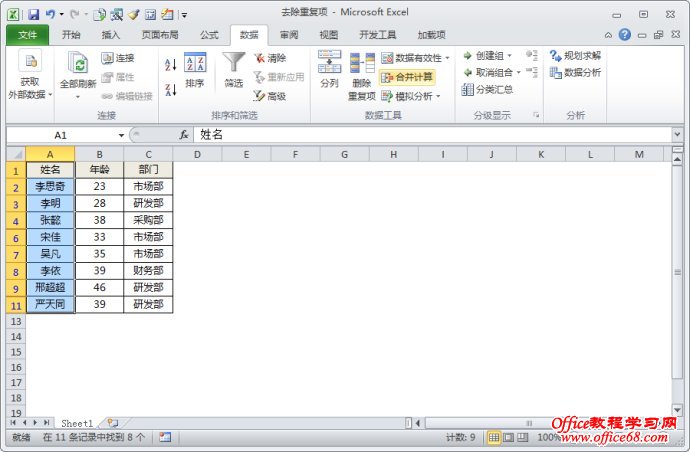Viewport: 690px width, 452px height.
Task: Open the Insert (插入) ribbon tab
Action: (111, 35)
